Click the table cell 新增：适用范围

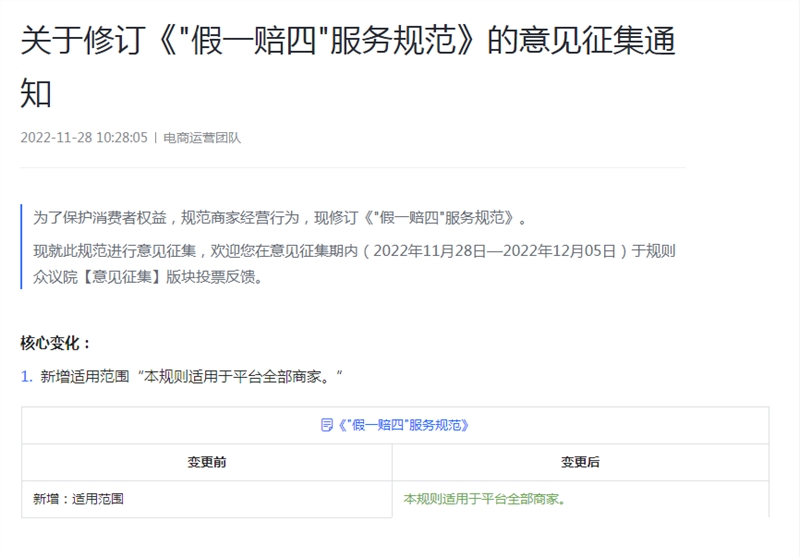click(78, 498)
